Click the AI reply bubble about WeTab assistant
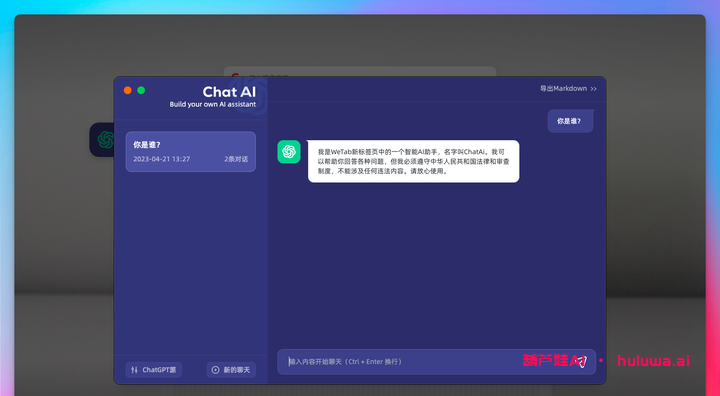 414,161
